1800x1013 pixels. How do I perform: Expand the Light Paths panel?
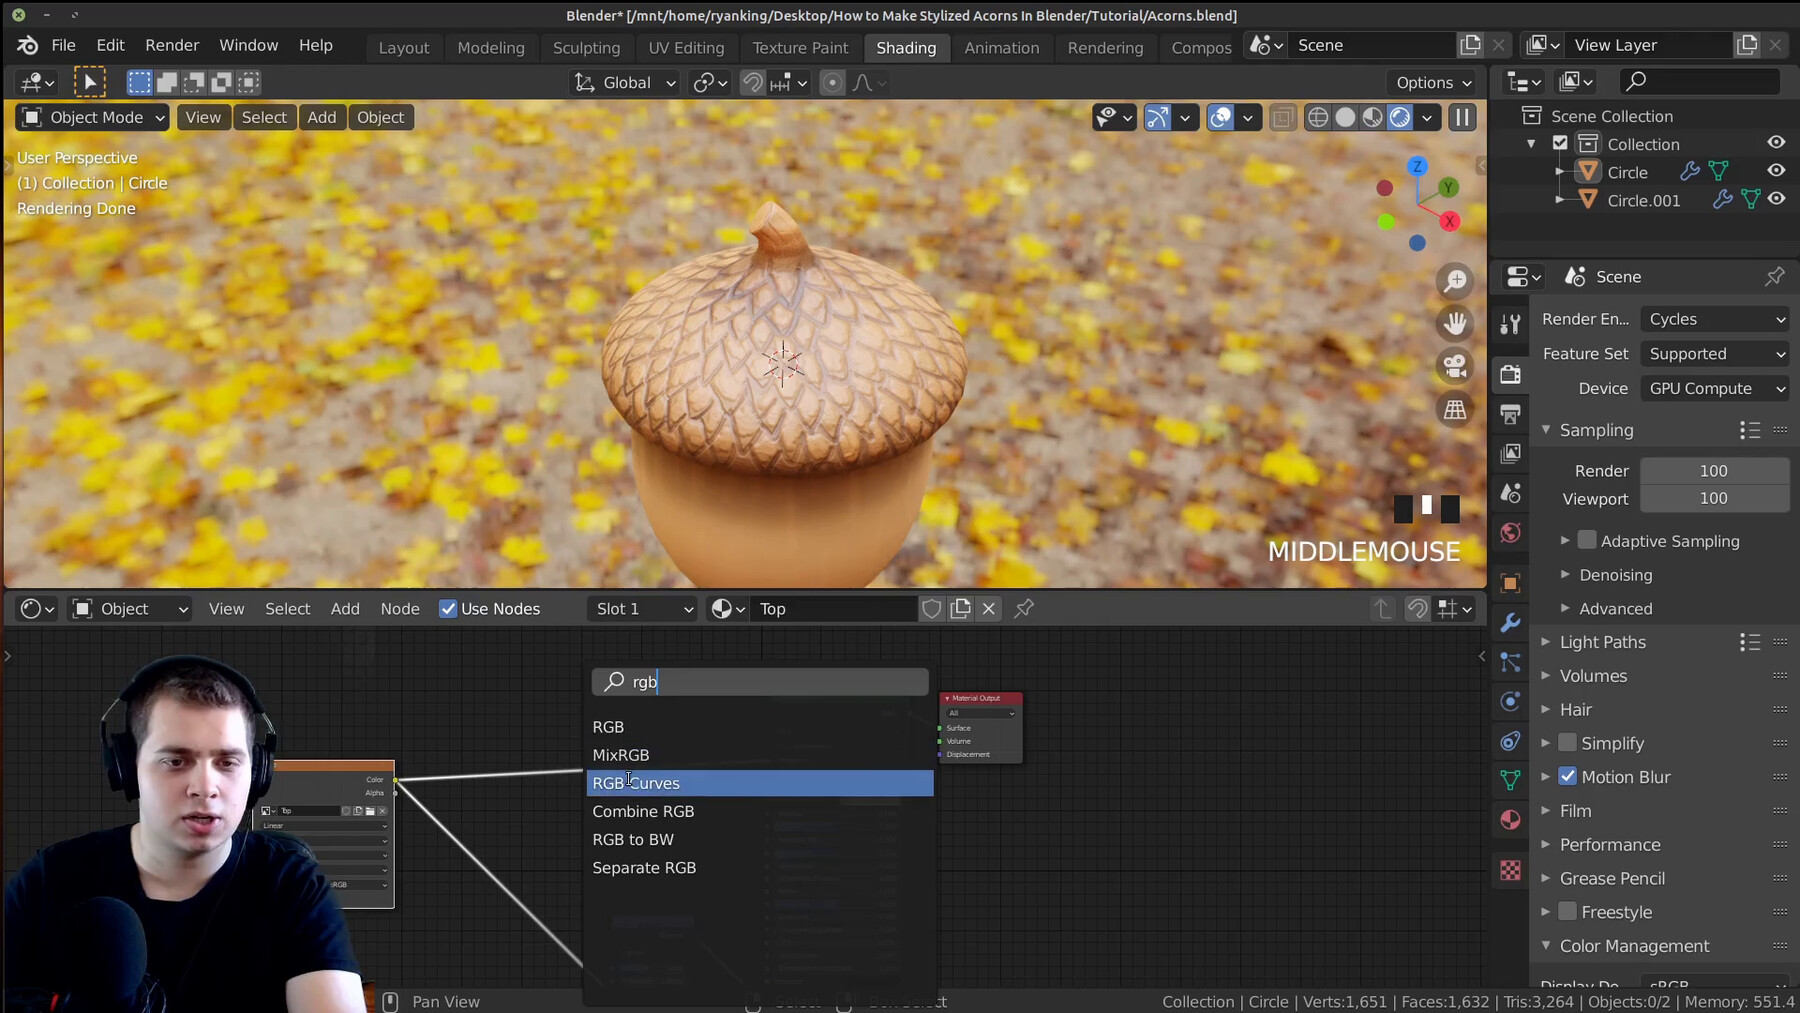pos(1602,642)
